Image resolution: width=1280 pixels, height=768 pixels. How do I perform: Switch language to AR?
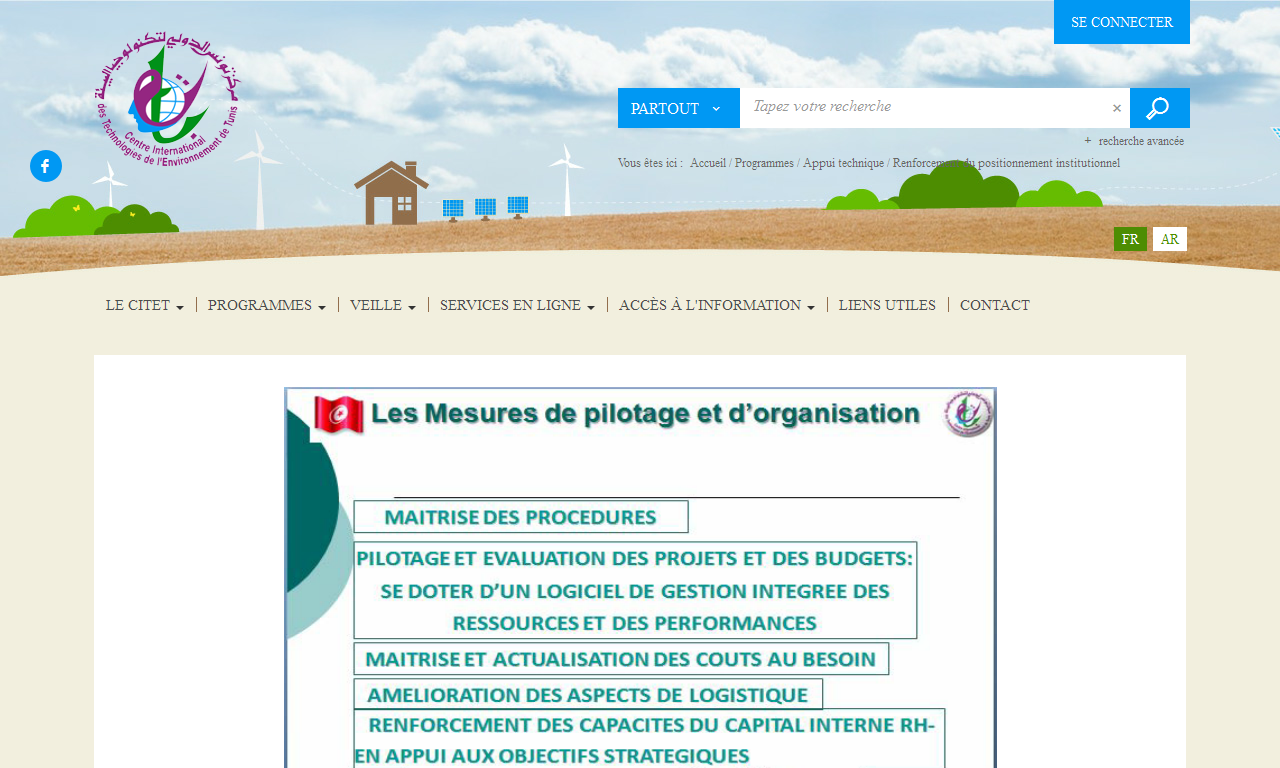[x=1170, y=239]
